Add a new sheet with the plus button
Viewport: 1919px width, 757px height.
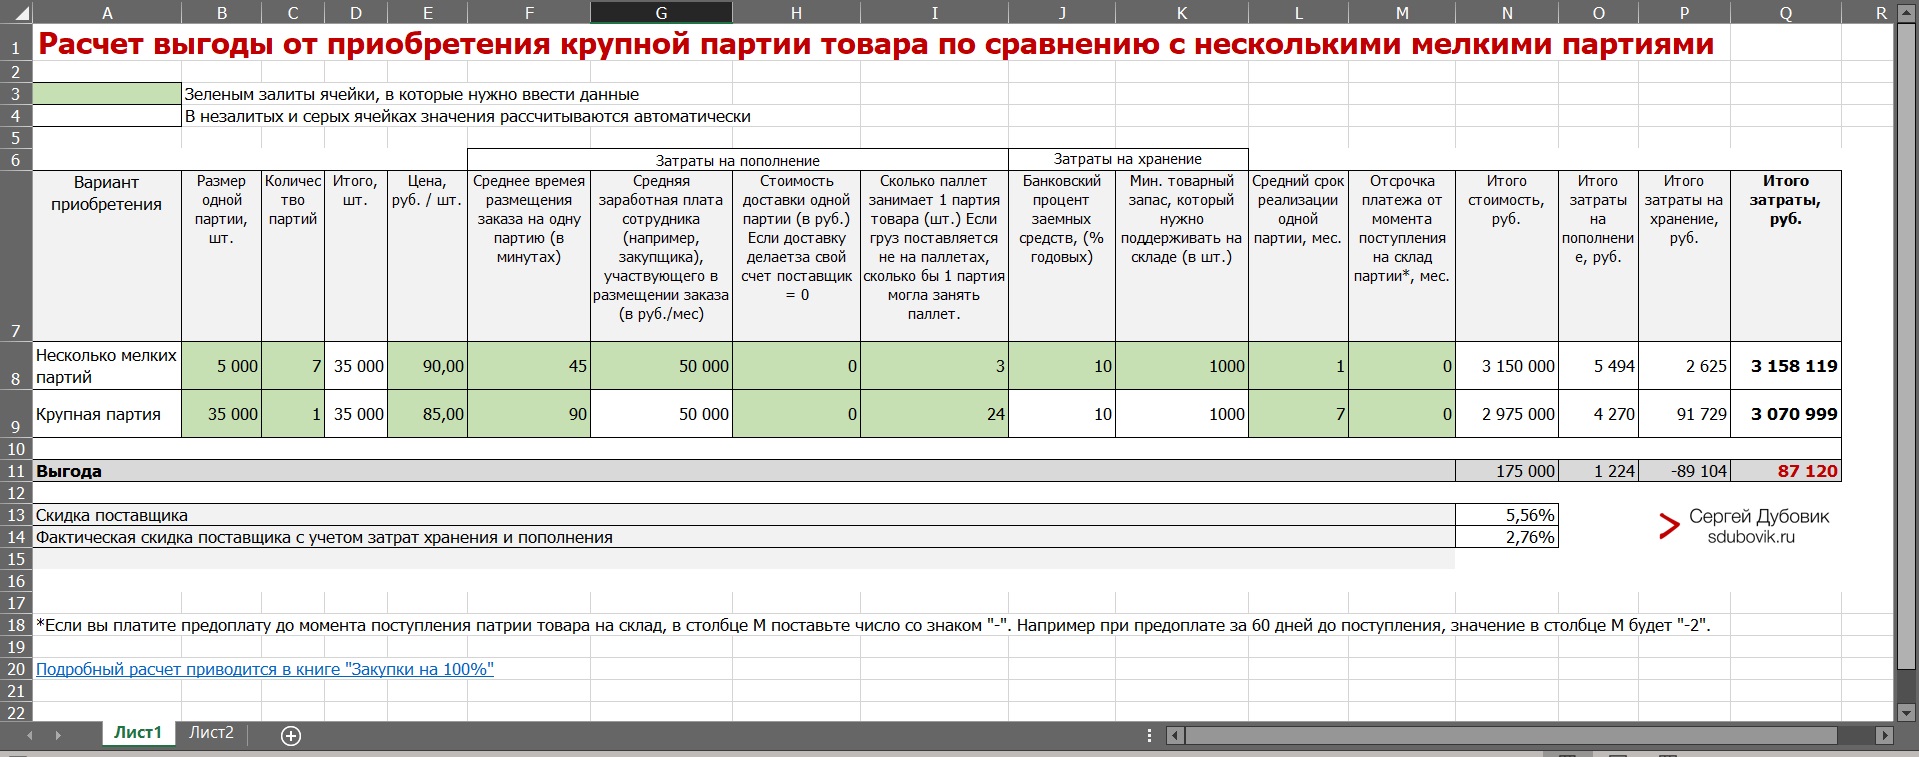pos(291,736)
